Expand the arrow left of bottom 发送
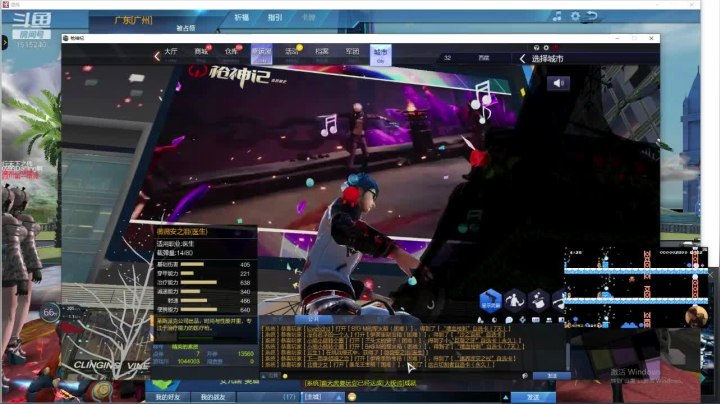The image size is (720, 404). (x=506, y=397)
